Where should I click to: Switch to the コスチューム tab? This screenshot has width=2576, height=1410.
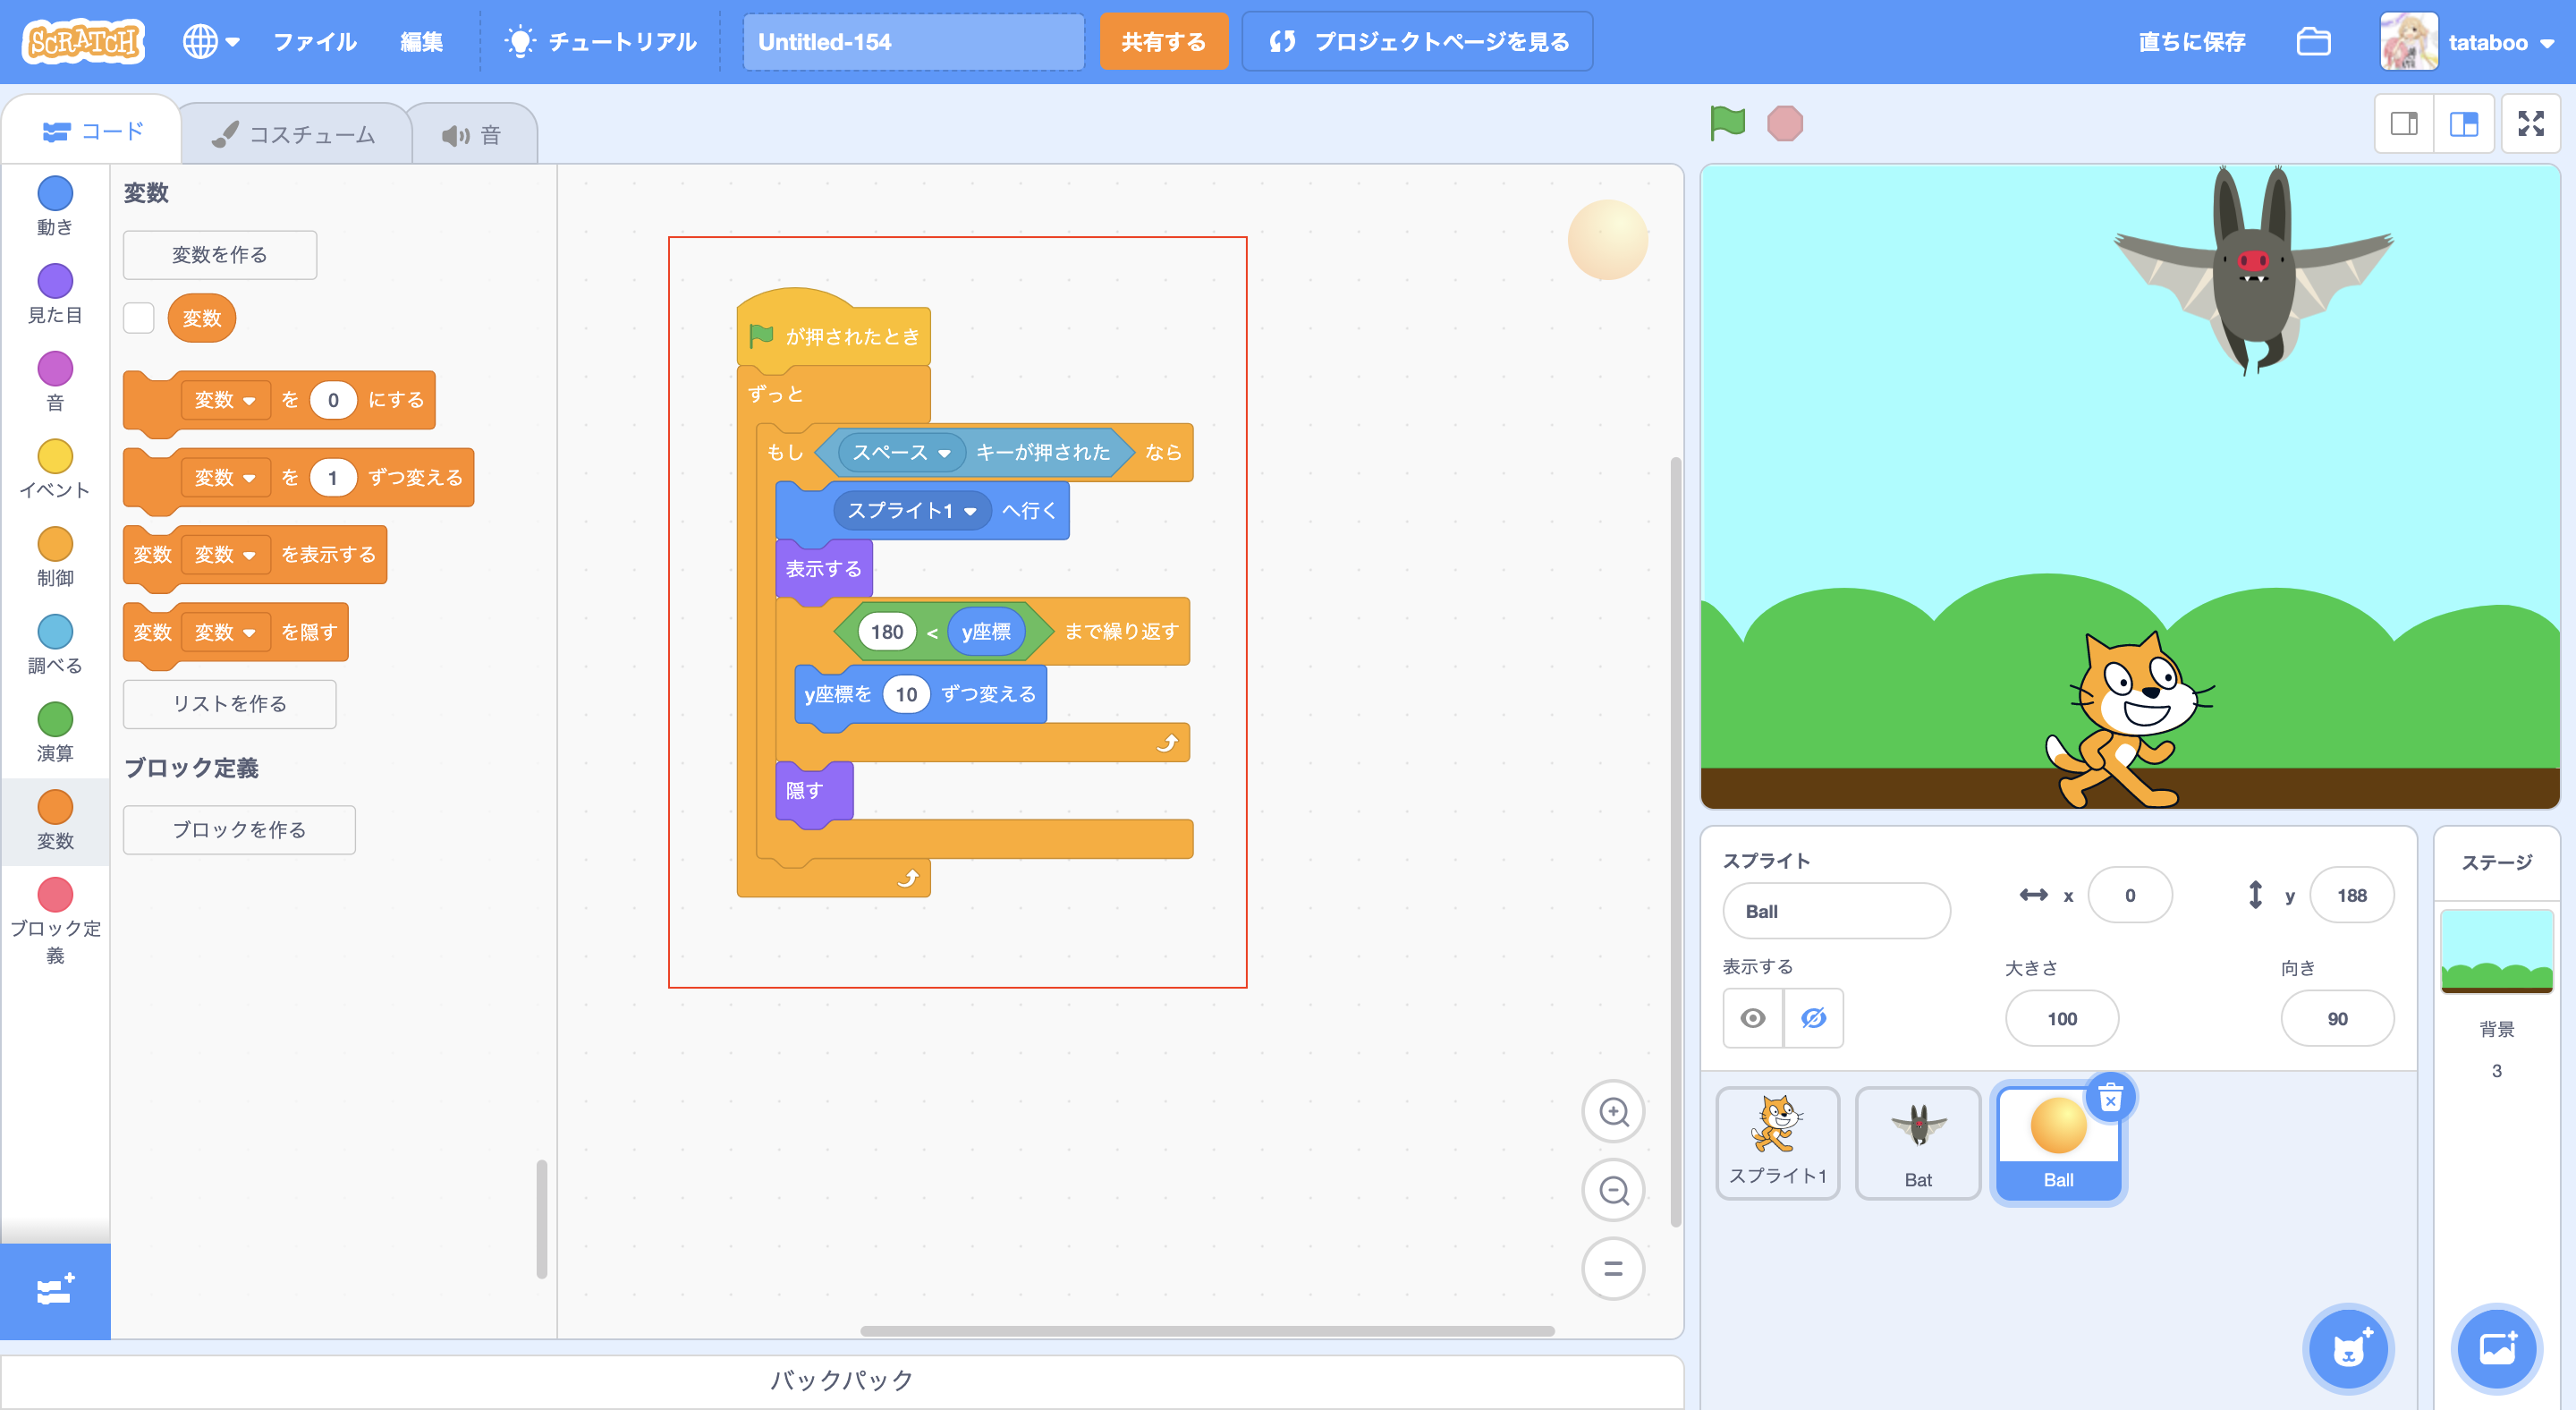295,134
